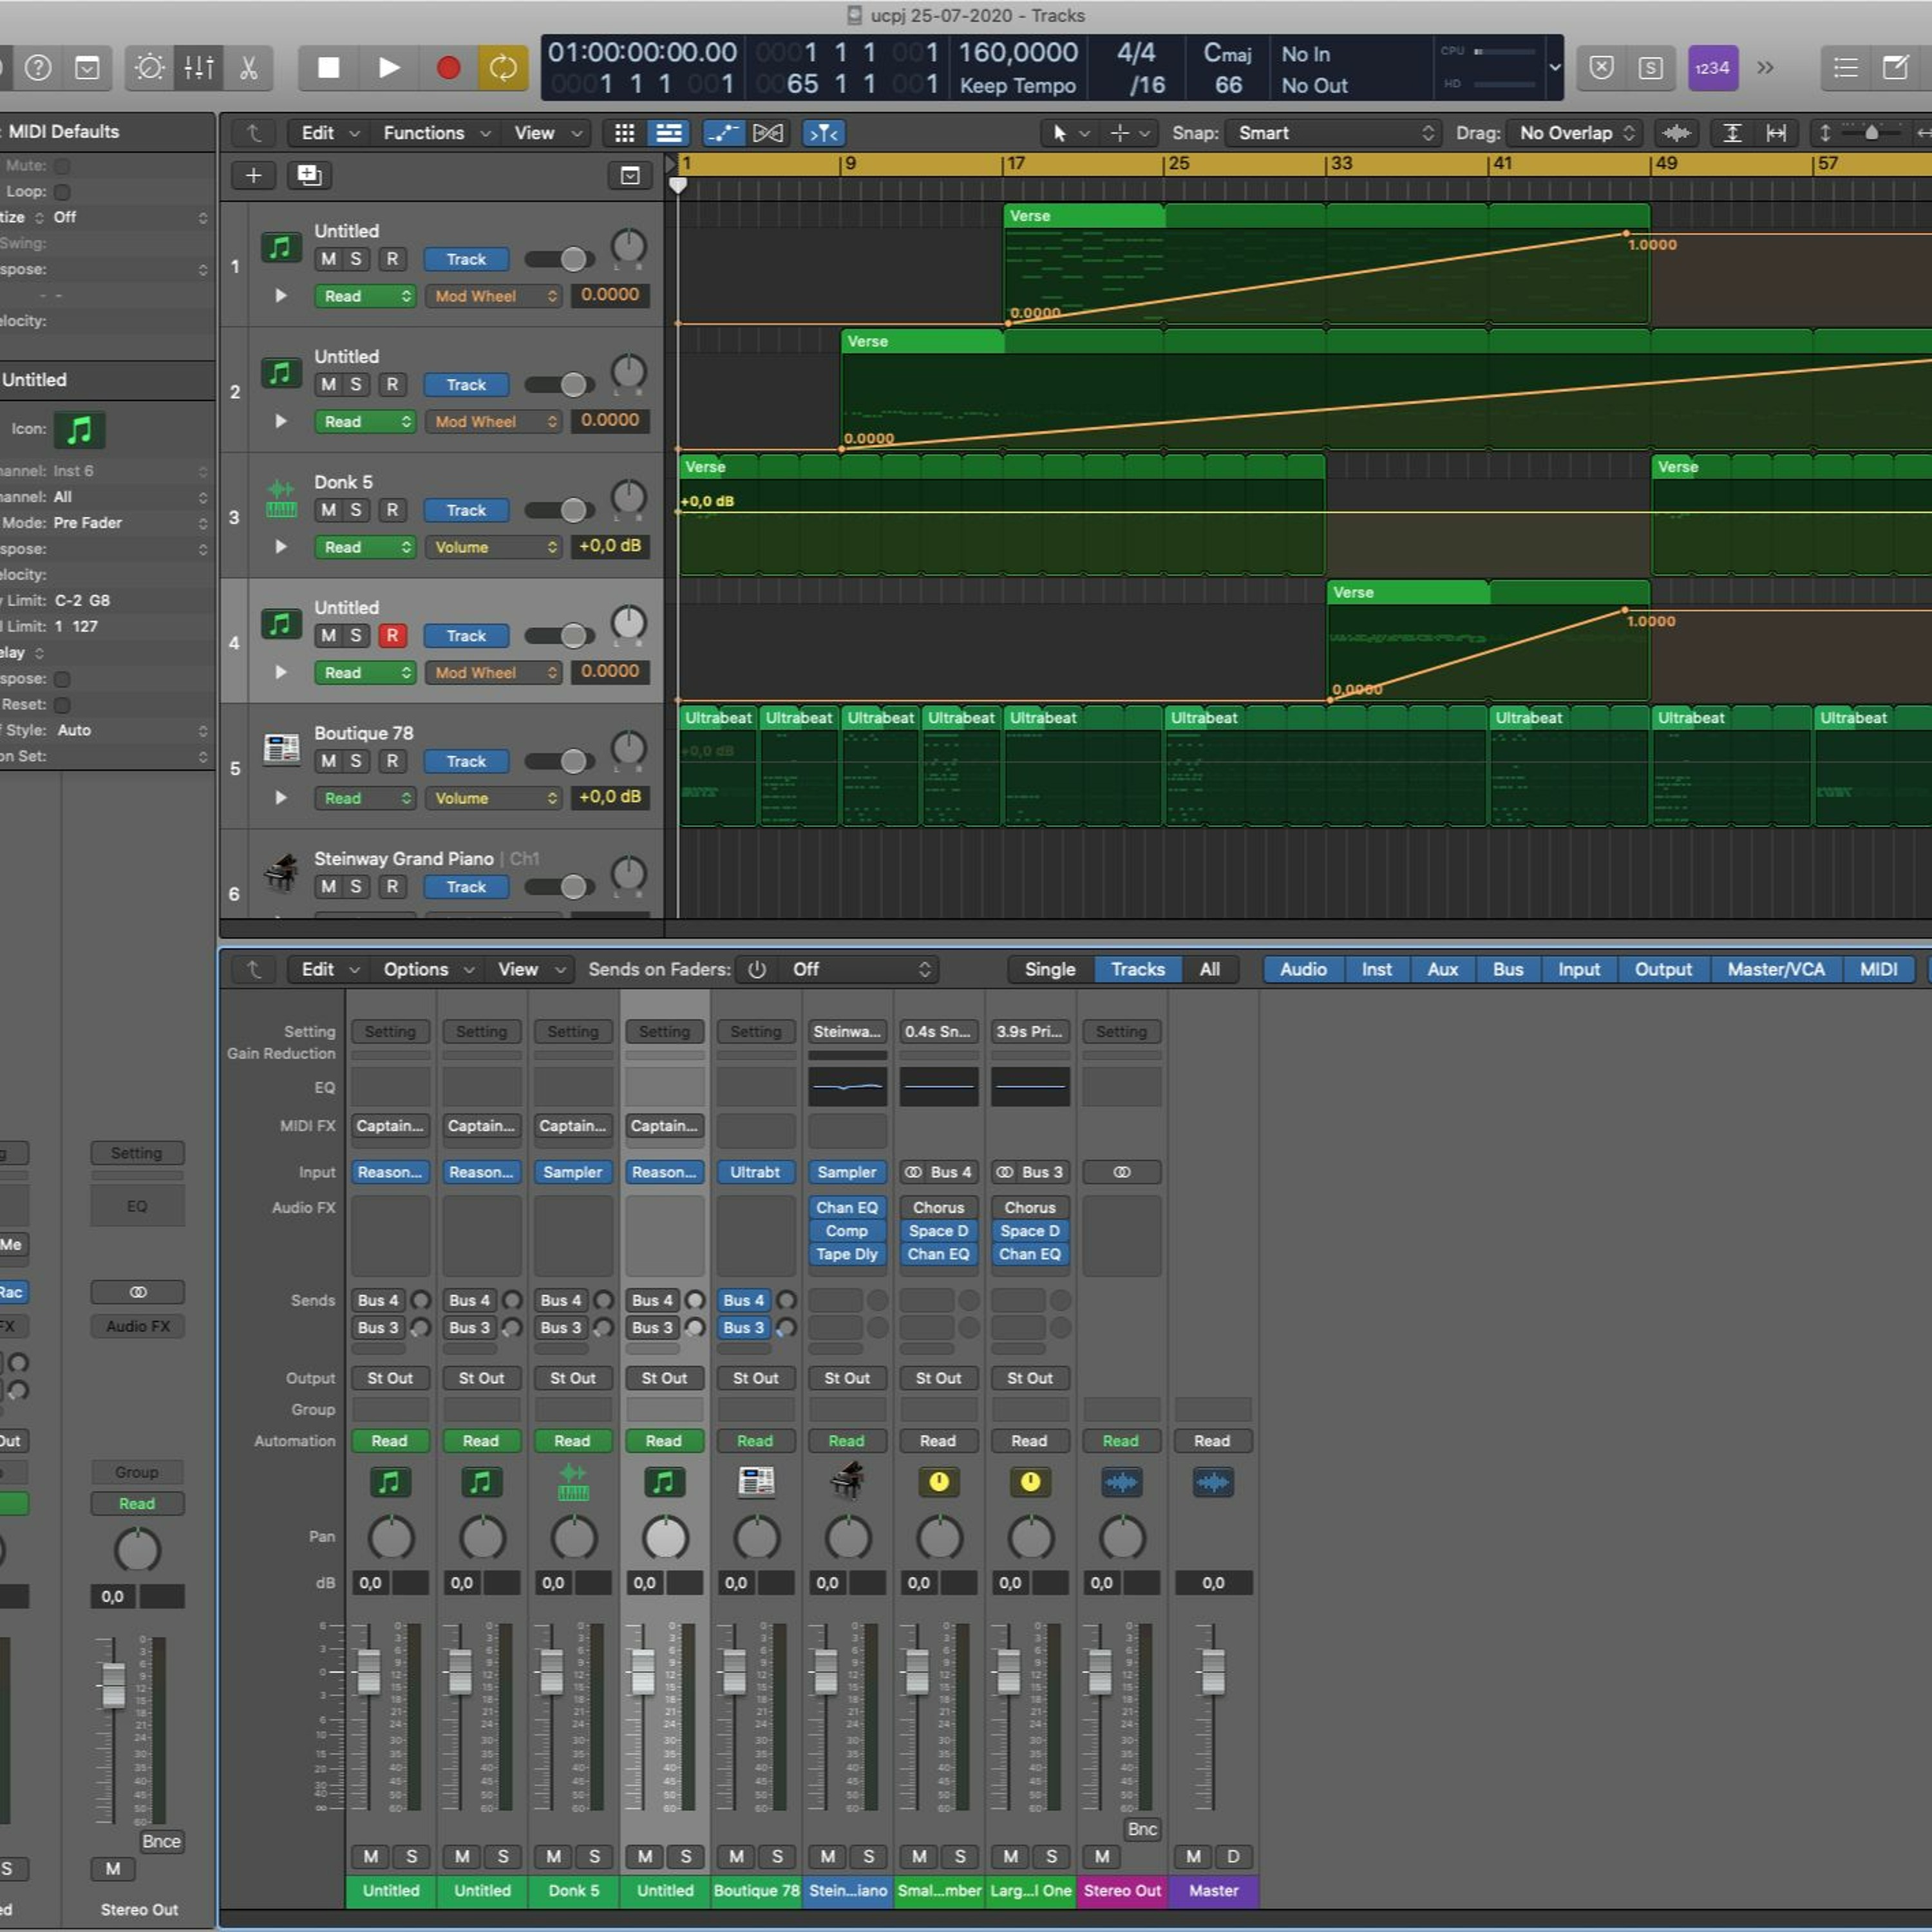Click the Record button in transport
The image size is (1932, 1932).
tap(448, 67)
